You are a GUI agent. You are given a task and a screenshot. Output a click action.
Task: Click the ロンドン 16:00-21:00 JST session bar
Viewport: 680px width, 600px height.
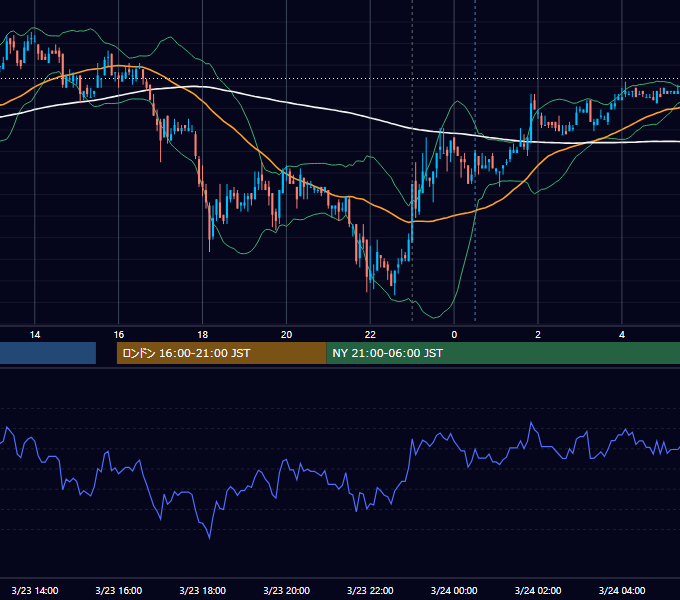click(x=222, y=353)
